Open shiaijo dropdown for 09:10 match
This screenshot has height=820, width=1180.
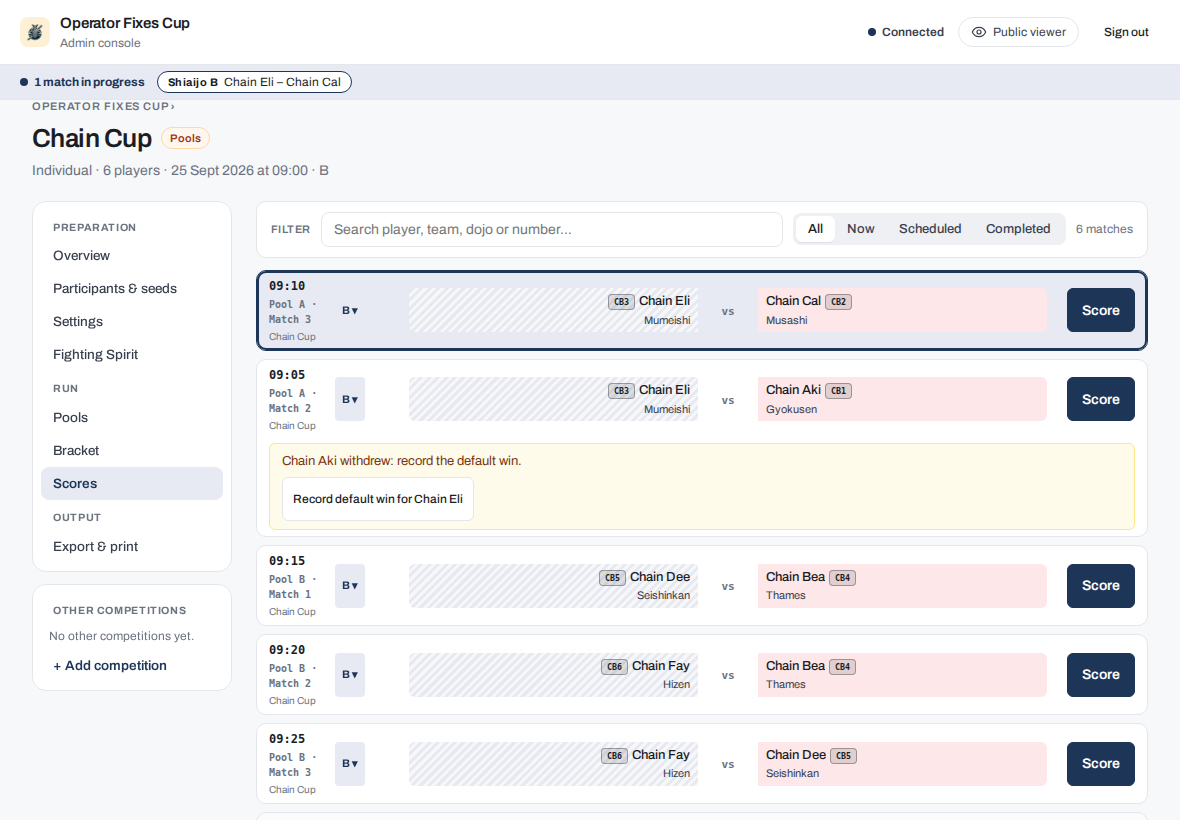point(350,311)
